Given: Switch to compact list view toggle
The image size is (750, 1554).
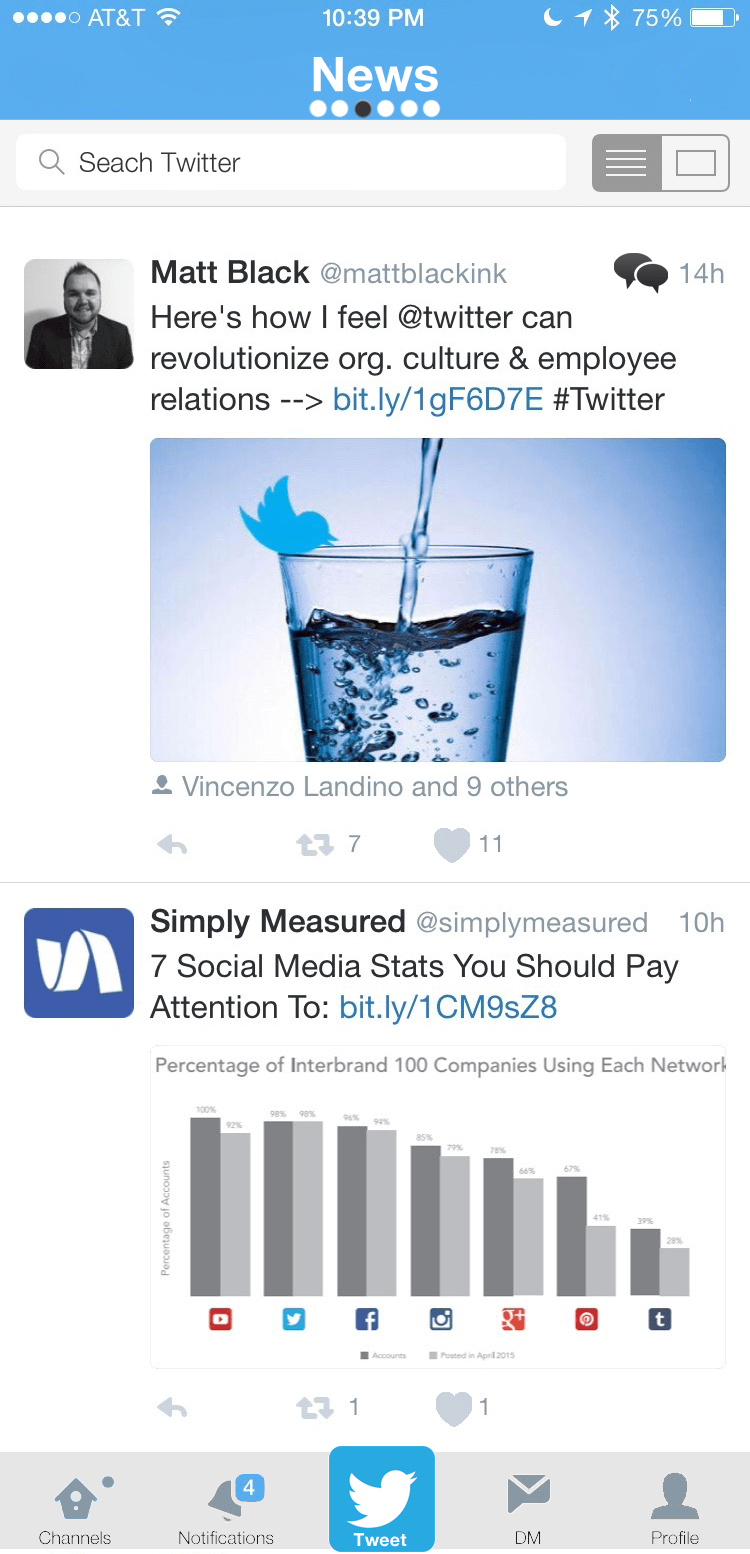Looking at the screenshot, I should 626,163.
